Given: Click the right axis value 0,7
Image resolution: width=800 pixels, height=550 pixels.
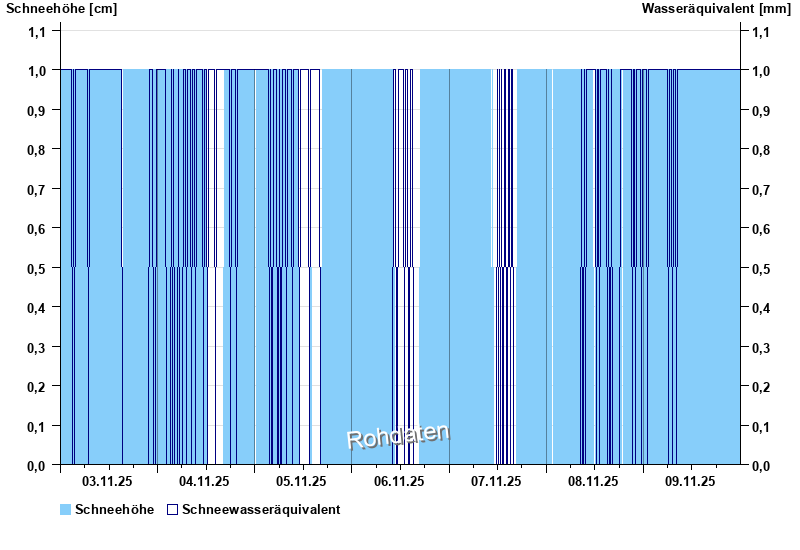Looking at the screenshot, I should click(761, 189).
